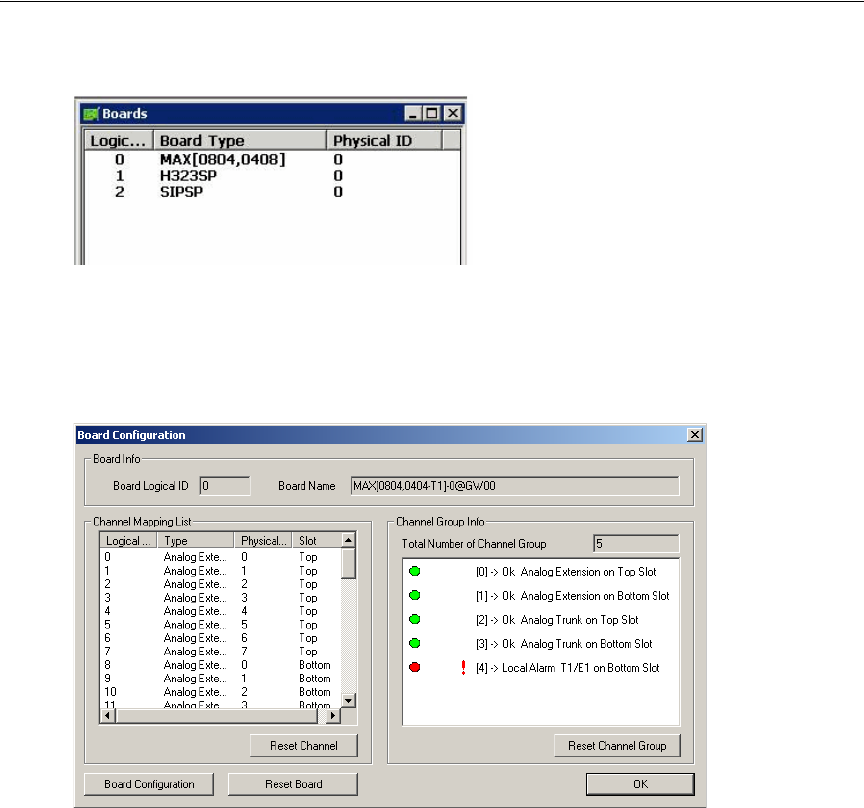Select logical channel 0 row

(x=220, y=557)
